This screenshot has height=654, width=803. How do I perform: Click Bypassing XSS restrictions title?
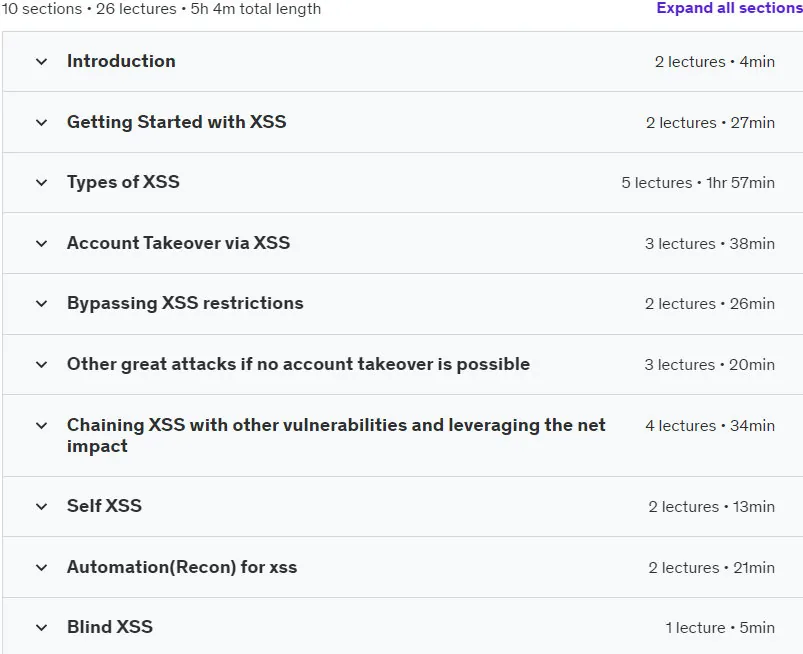(185, 303)
